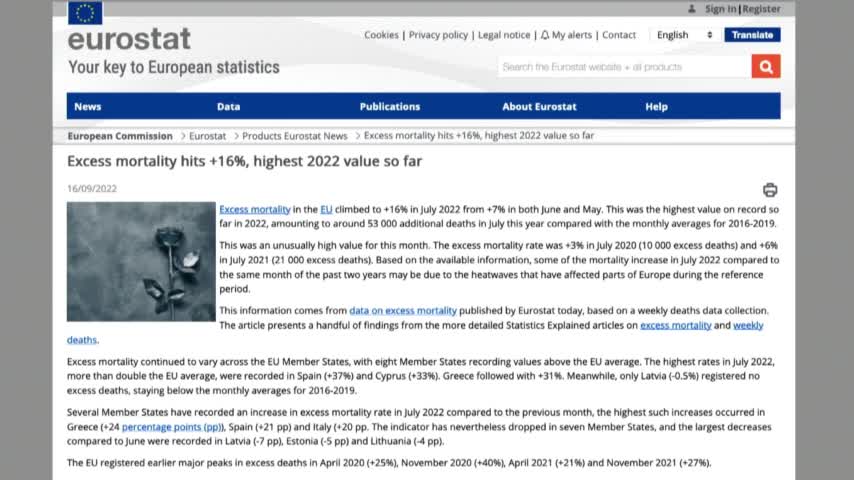Click the last breadcrumb, Excess mortality hits +16%

point(479,136)
